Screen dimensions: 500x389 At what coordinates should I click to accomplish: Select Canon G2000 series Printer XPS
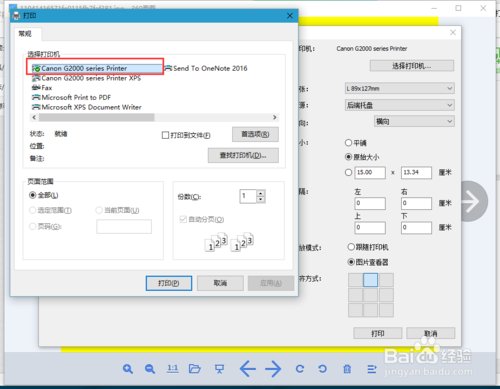(86, 78)
